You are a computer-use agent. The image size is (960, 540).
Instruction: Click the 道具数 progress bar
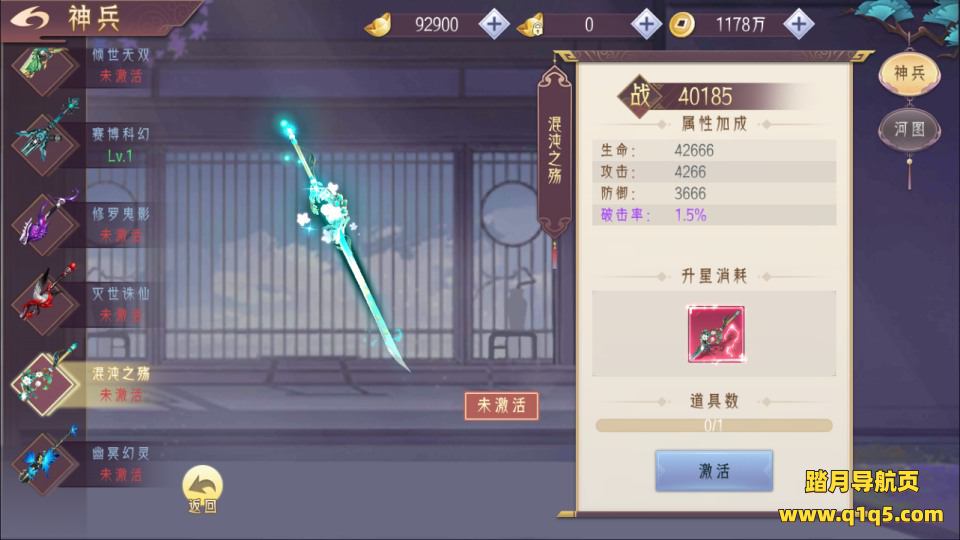[714, 425]
